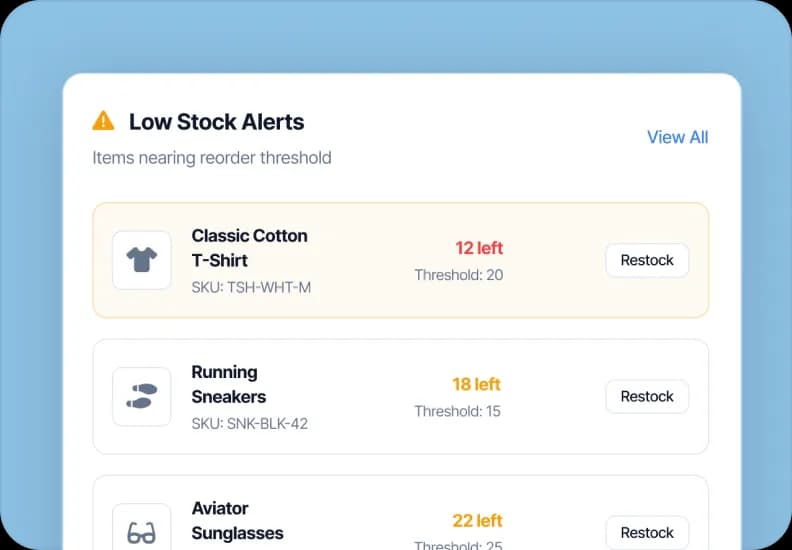The width and height of the screenshot is (792, 550).
Task: Select the Running Sneakers product name
Action: click(x=228, y=384)
